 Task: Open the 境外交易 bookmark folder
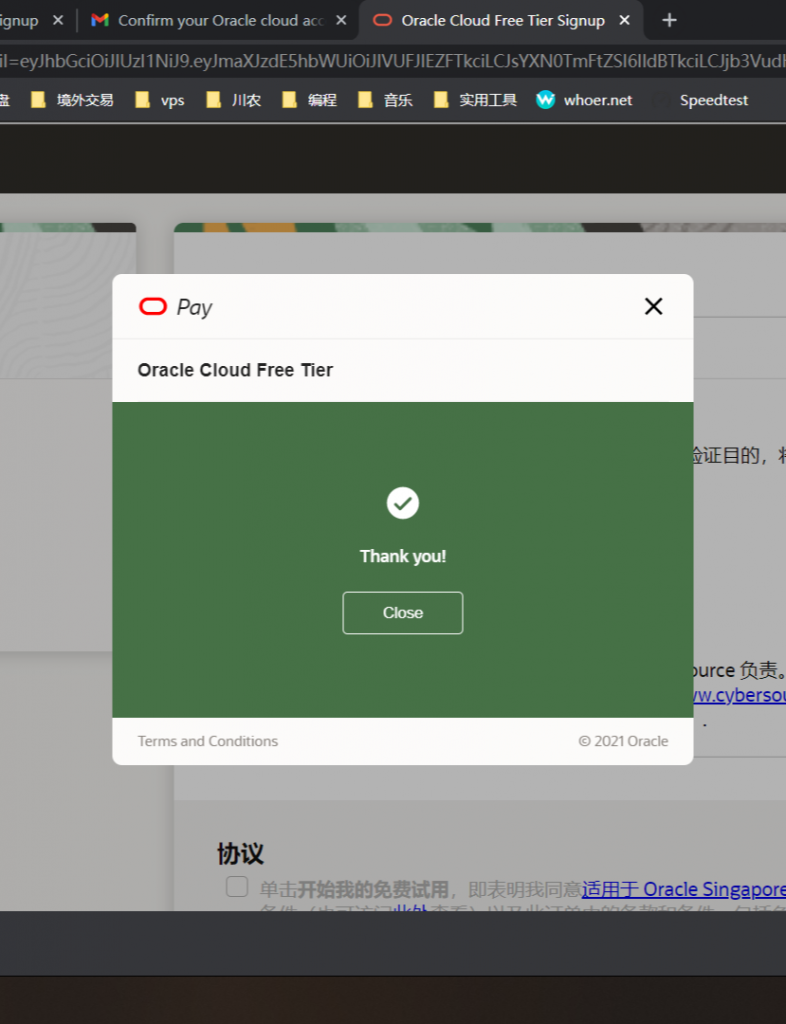tap(72, 100)
